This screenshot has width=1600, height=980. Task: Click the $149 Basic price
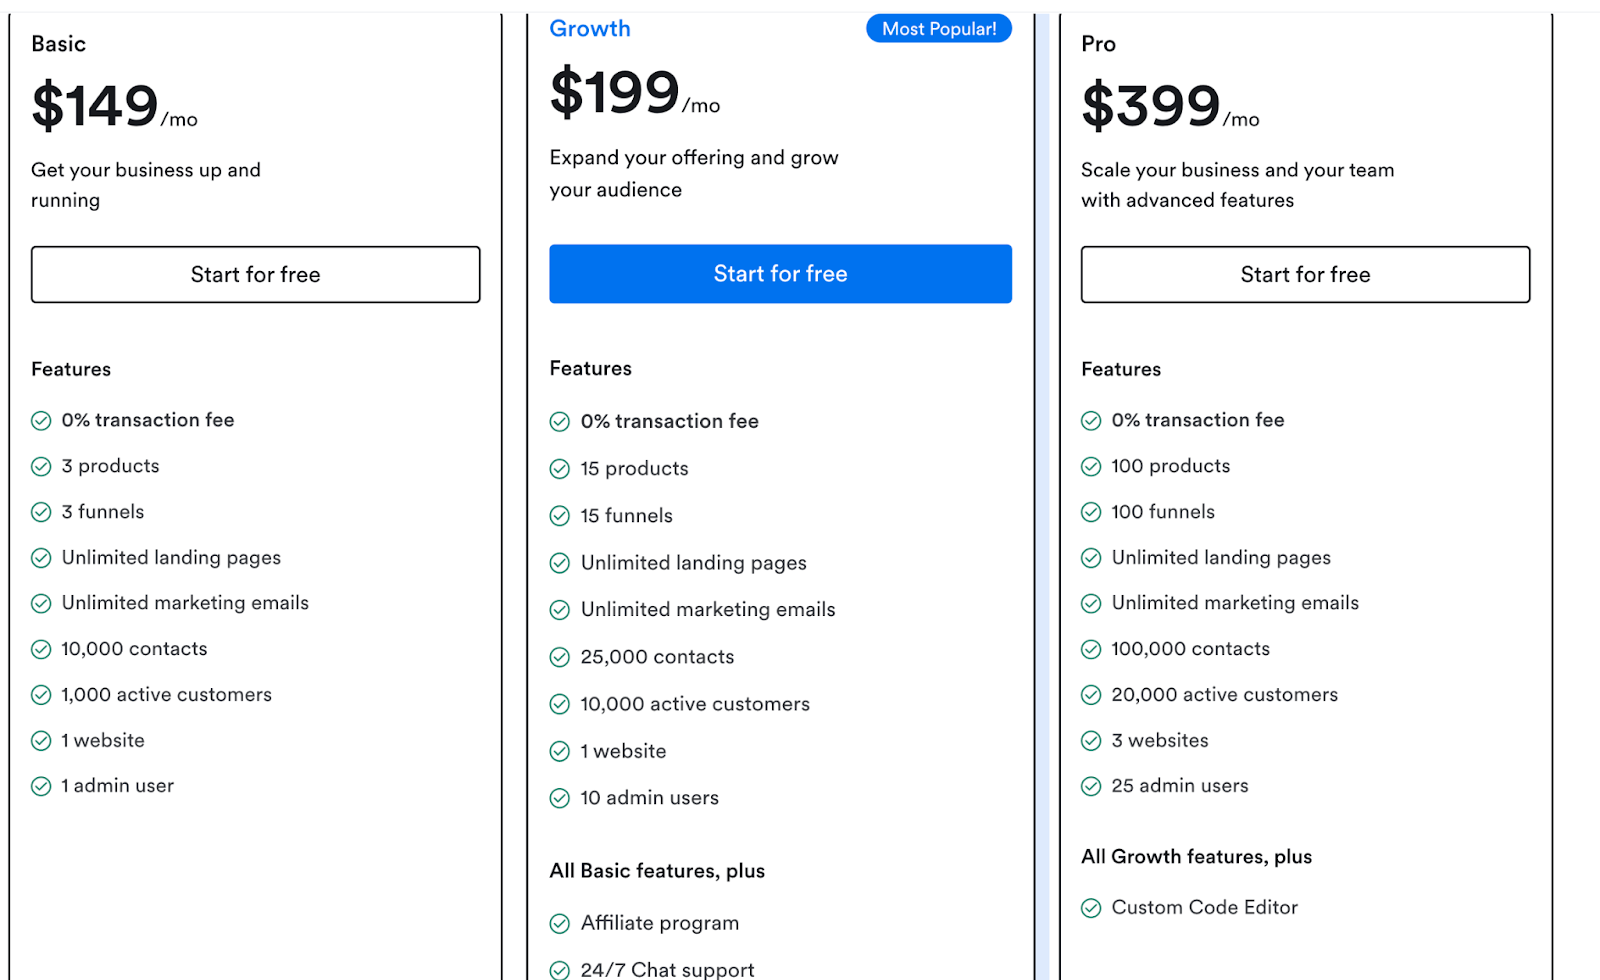click(96, 106)
